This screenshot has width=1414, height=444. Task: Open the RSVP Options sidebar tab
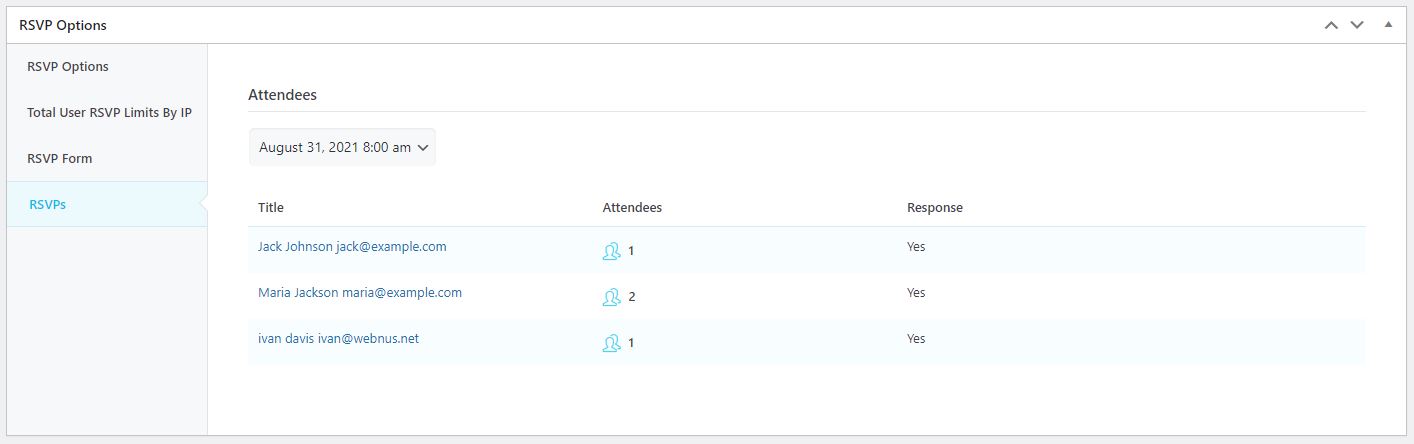click(68, 67)
